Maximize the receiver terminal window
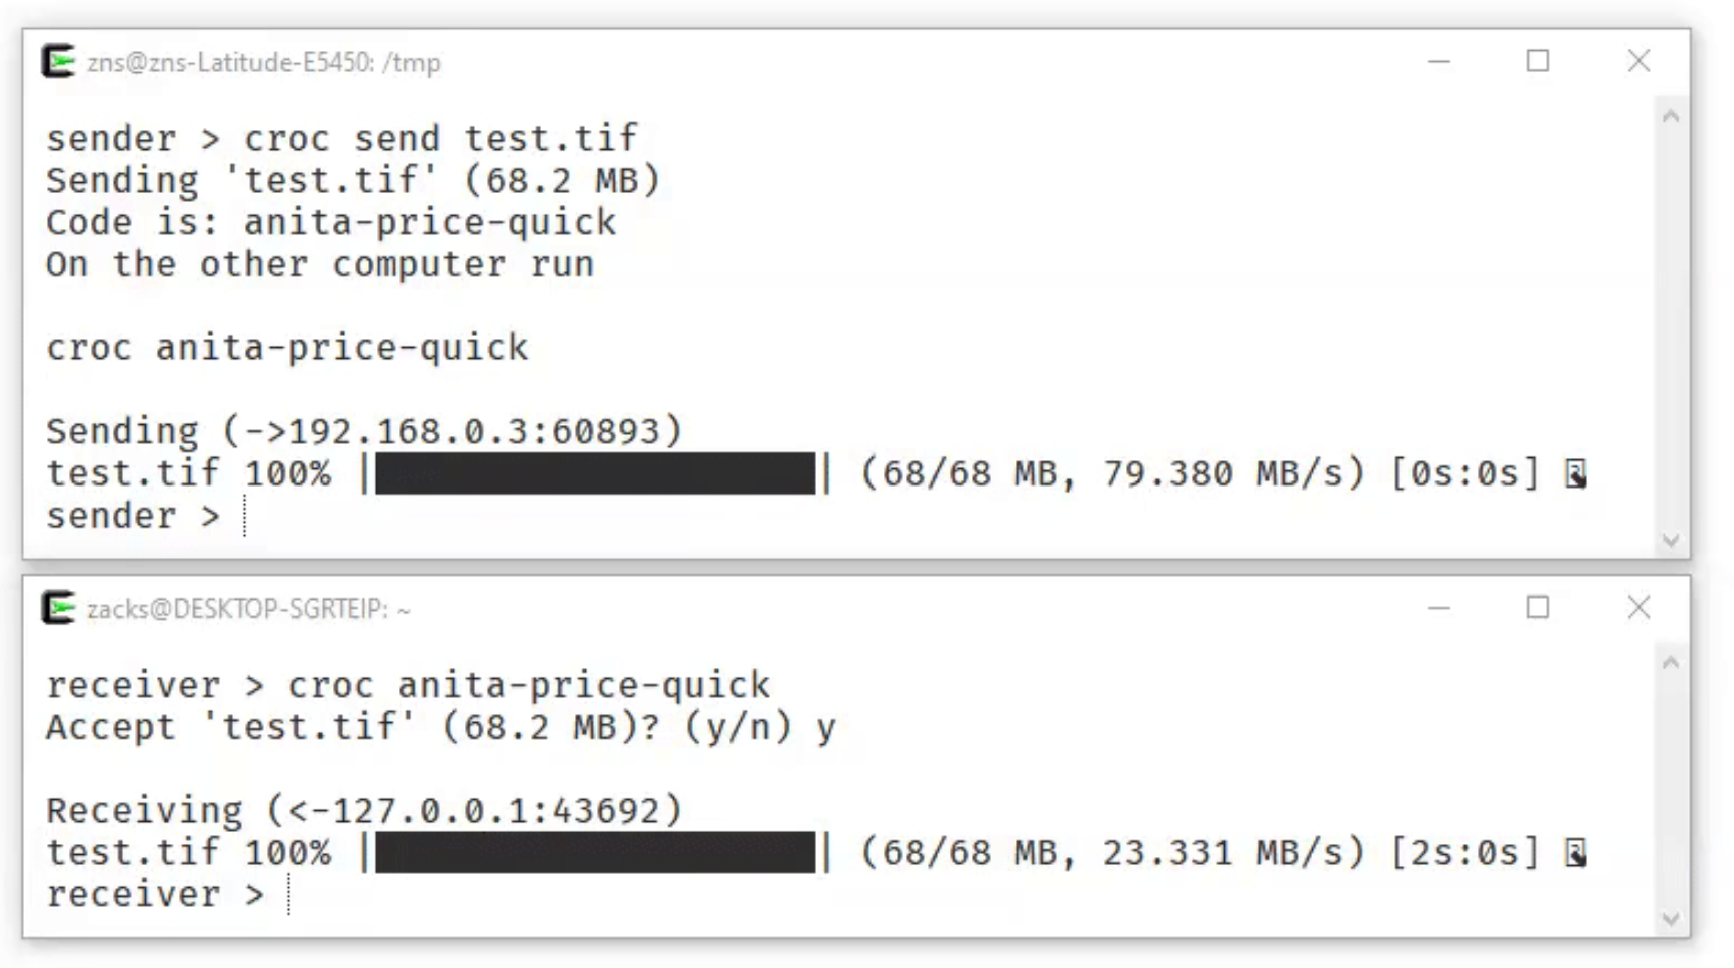1734x968 pixels. [1537, 608]
